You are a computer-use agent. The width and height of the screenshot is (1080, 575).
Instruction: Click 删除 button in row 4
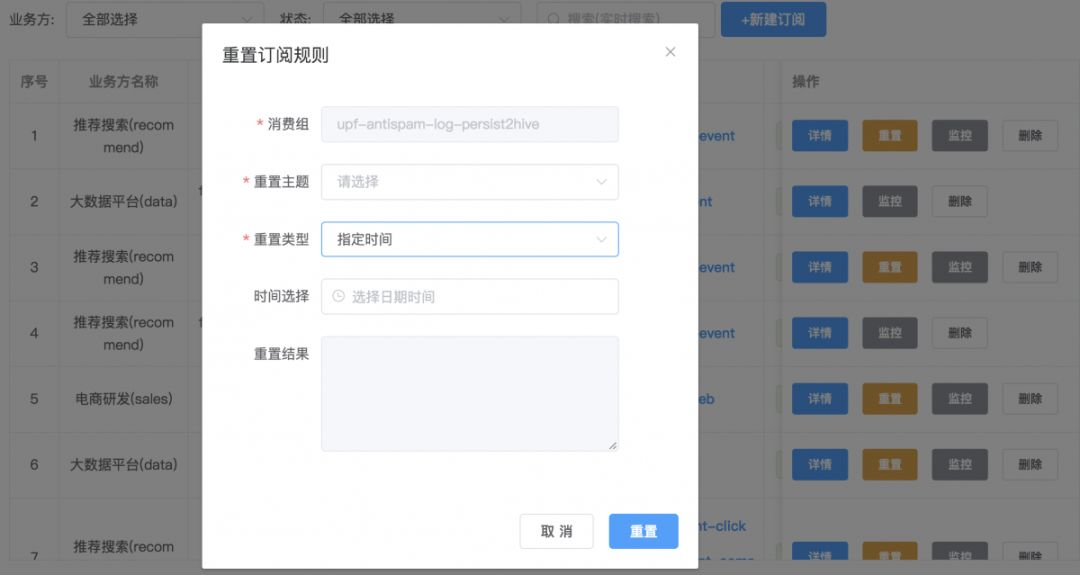click(x=959, y=333)
